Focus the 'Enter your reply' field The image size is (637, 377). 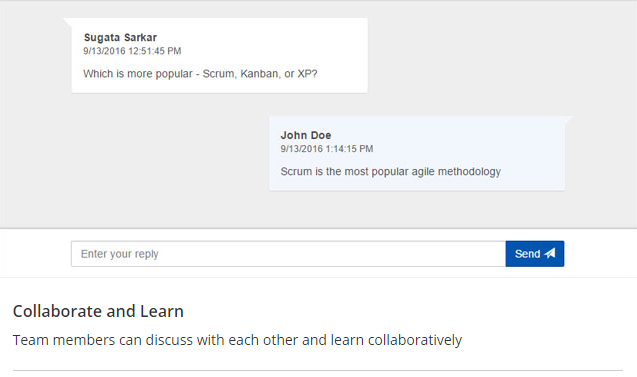[288, 254]
